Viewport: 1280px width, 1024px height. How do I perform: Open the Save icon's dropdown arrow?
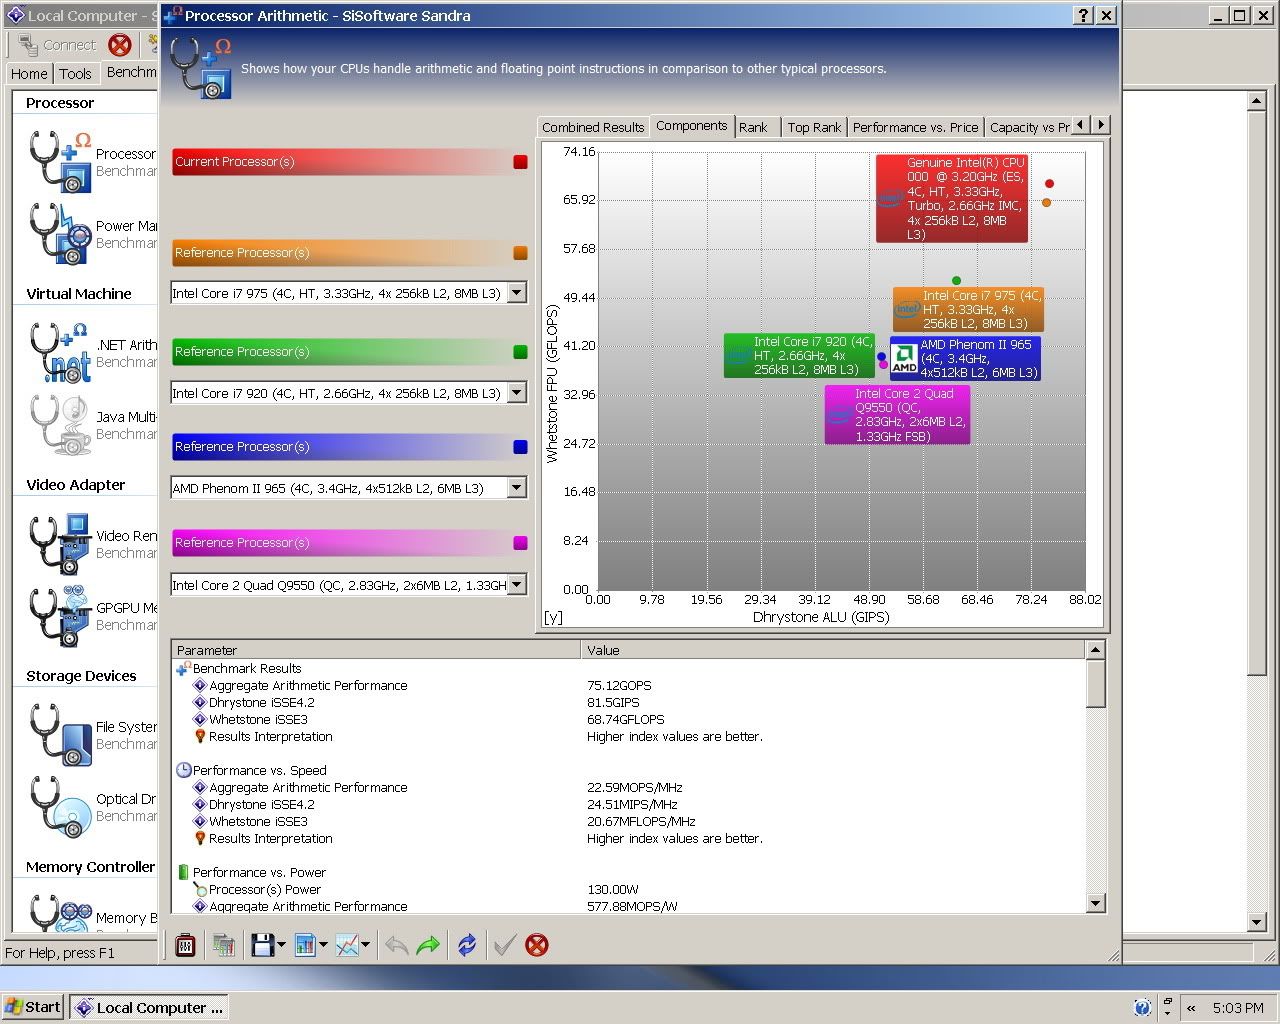click(281, 945)
